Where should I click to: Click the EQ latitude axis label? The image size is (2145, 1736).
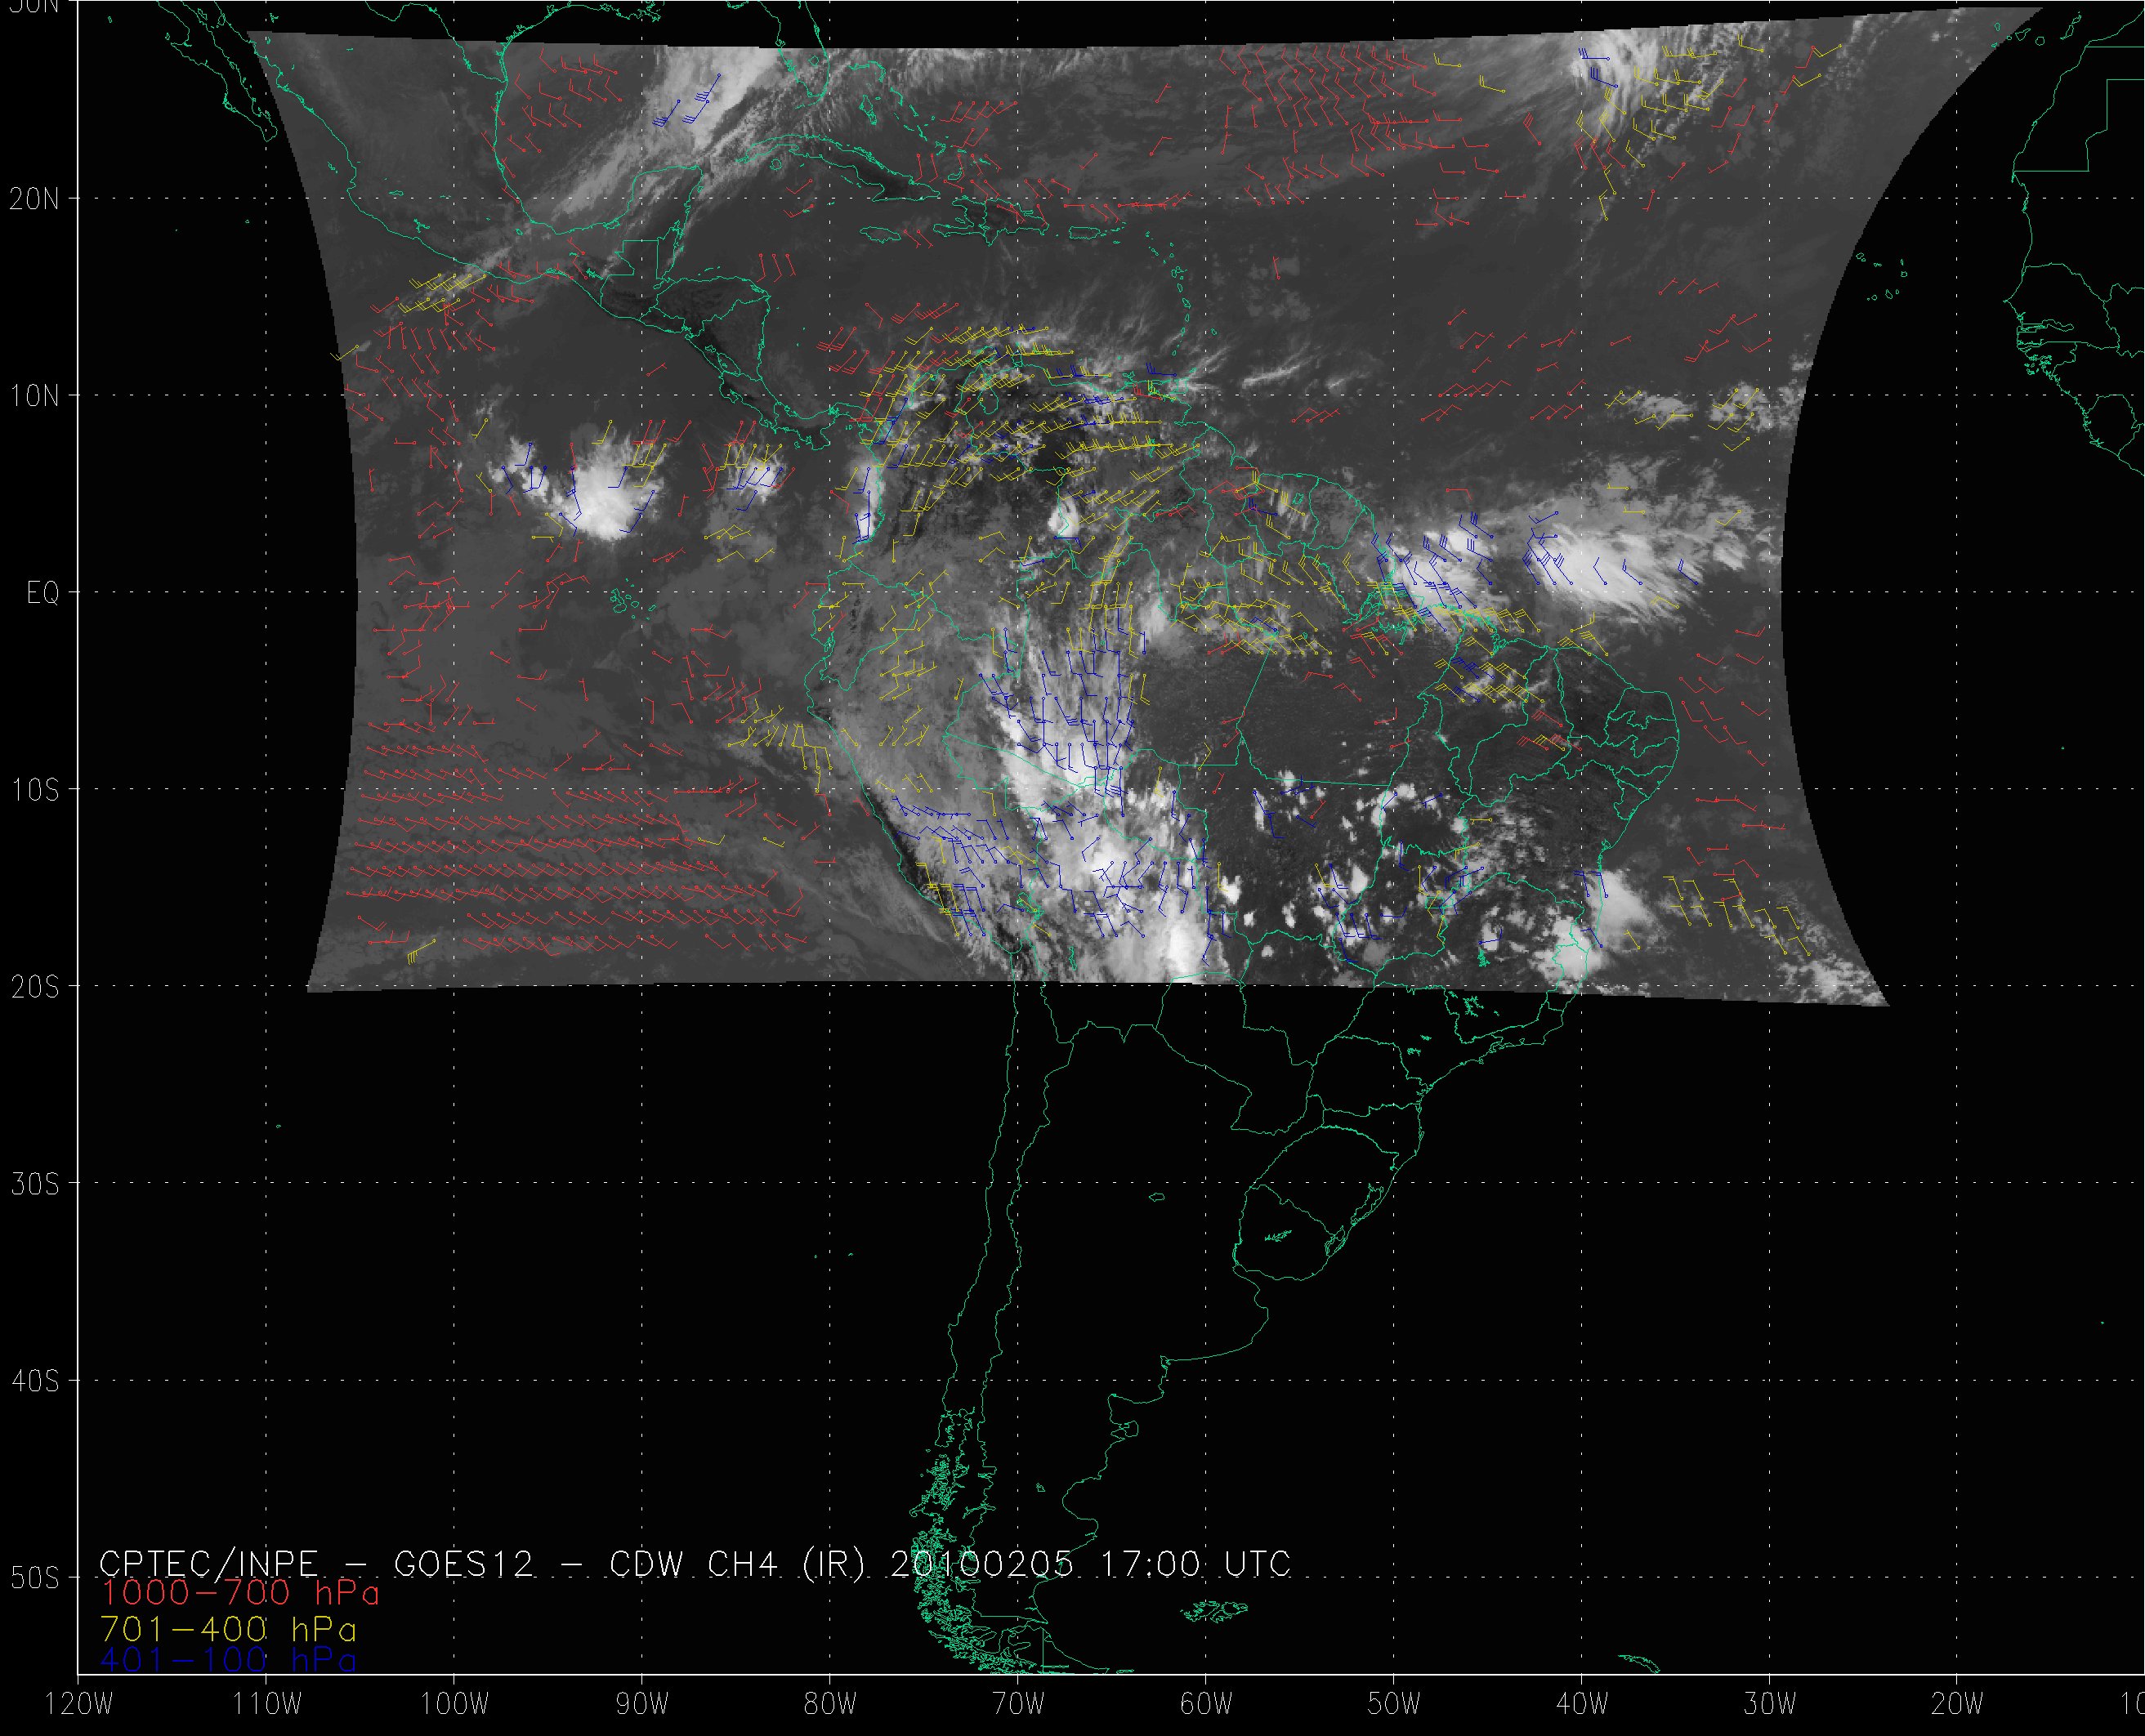coord(43,593)
